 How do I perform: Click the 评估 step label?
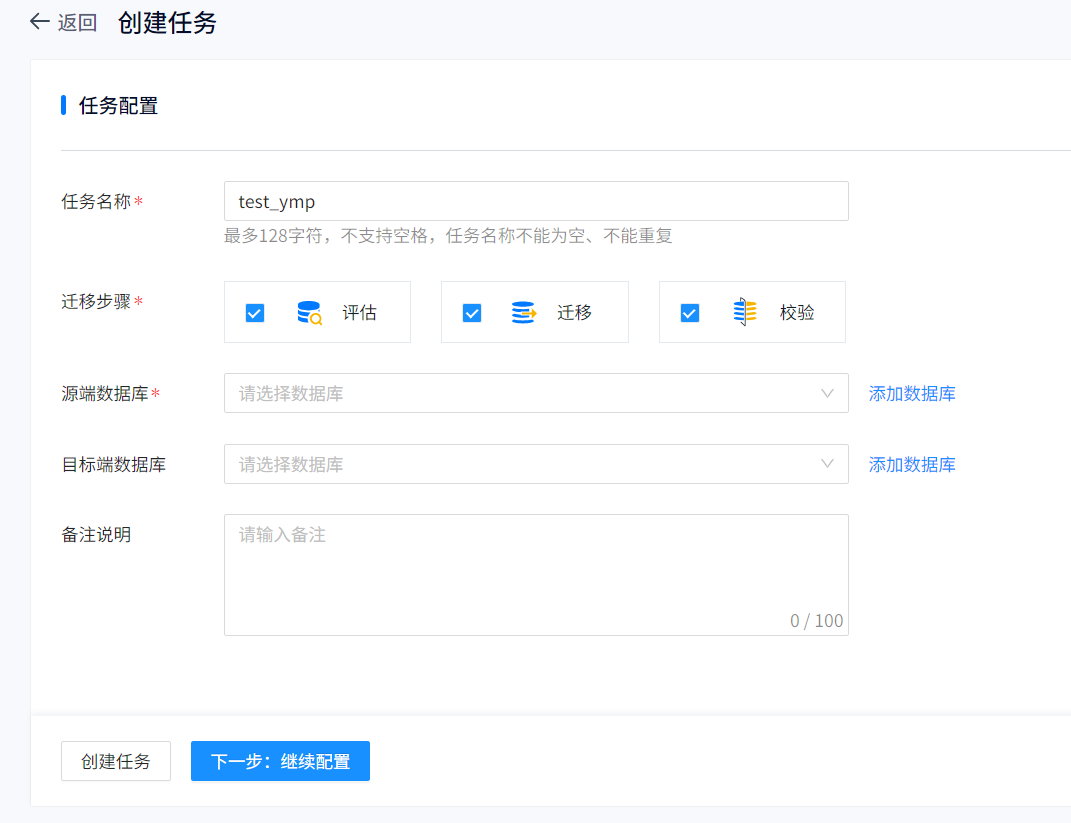point(359,313)
